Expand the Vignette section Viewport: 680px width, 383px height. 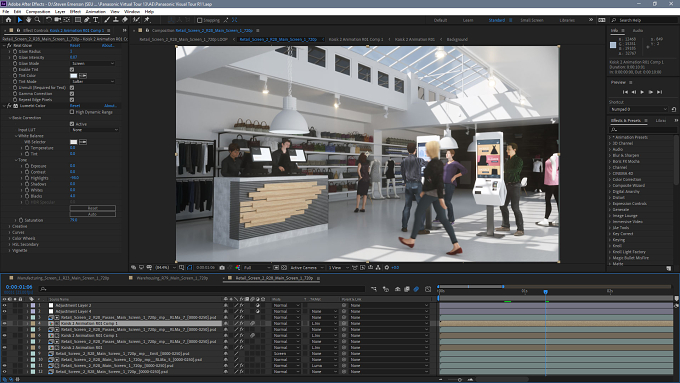click(x=10, y=251)
